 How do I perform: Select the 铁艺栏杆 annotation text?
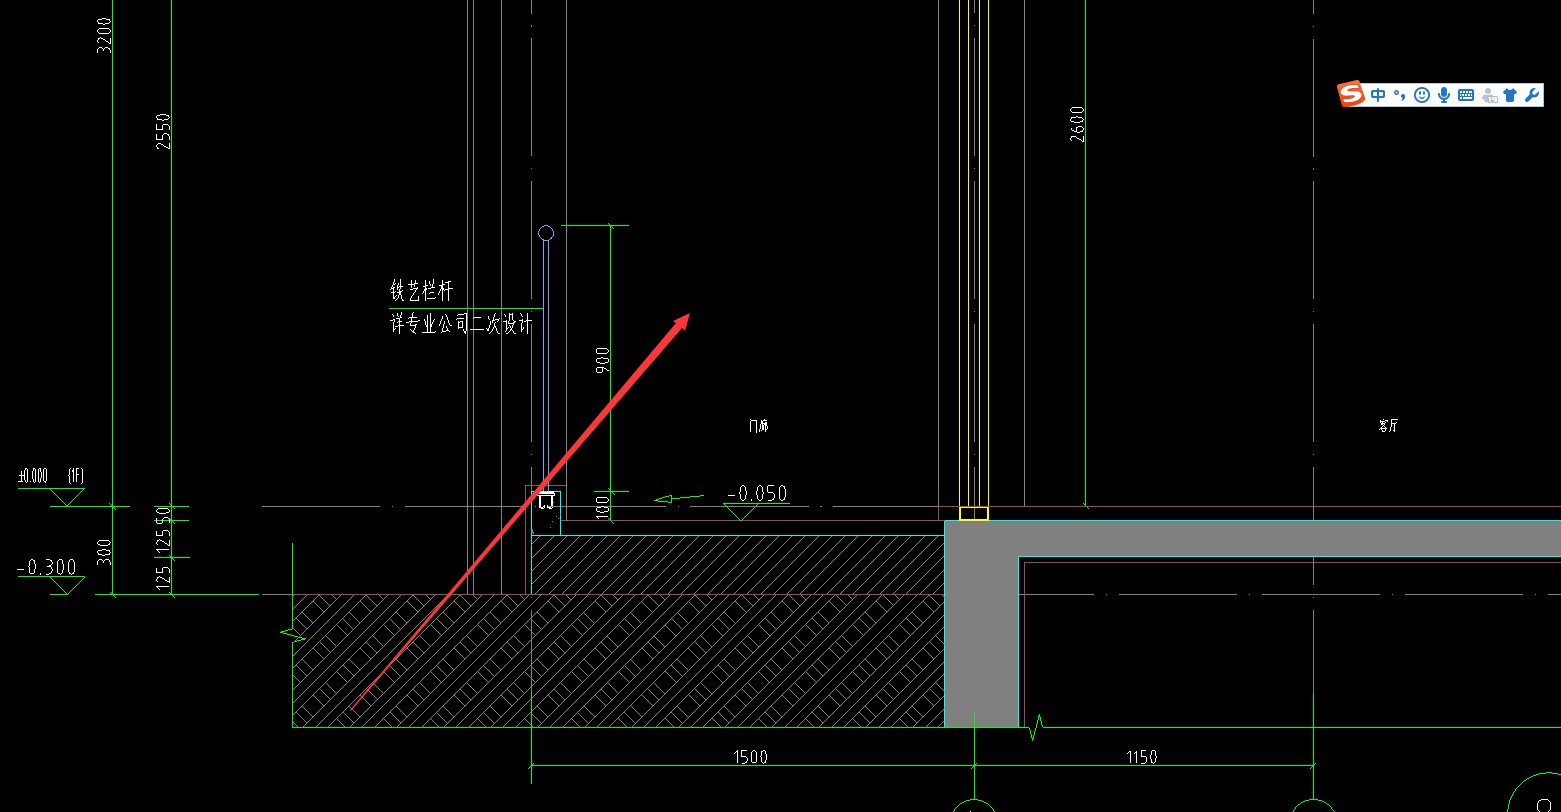click(421, 291)
